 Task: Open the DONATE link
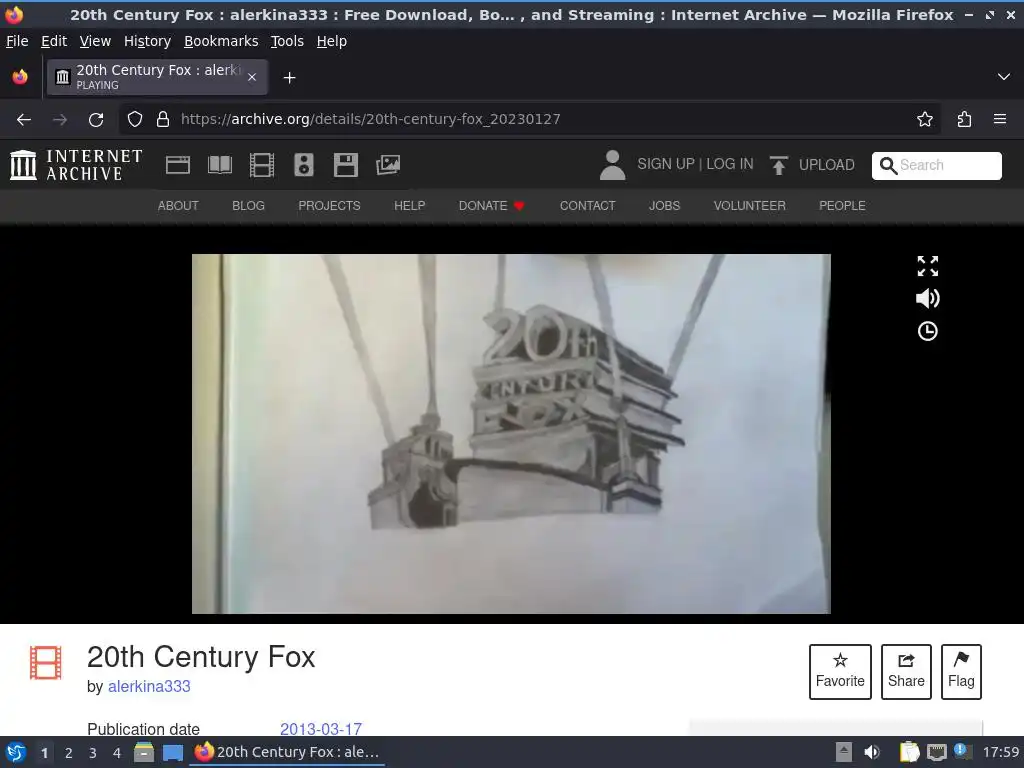[x=491, y=206]
